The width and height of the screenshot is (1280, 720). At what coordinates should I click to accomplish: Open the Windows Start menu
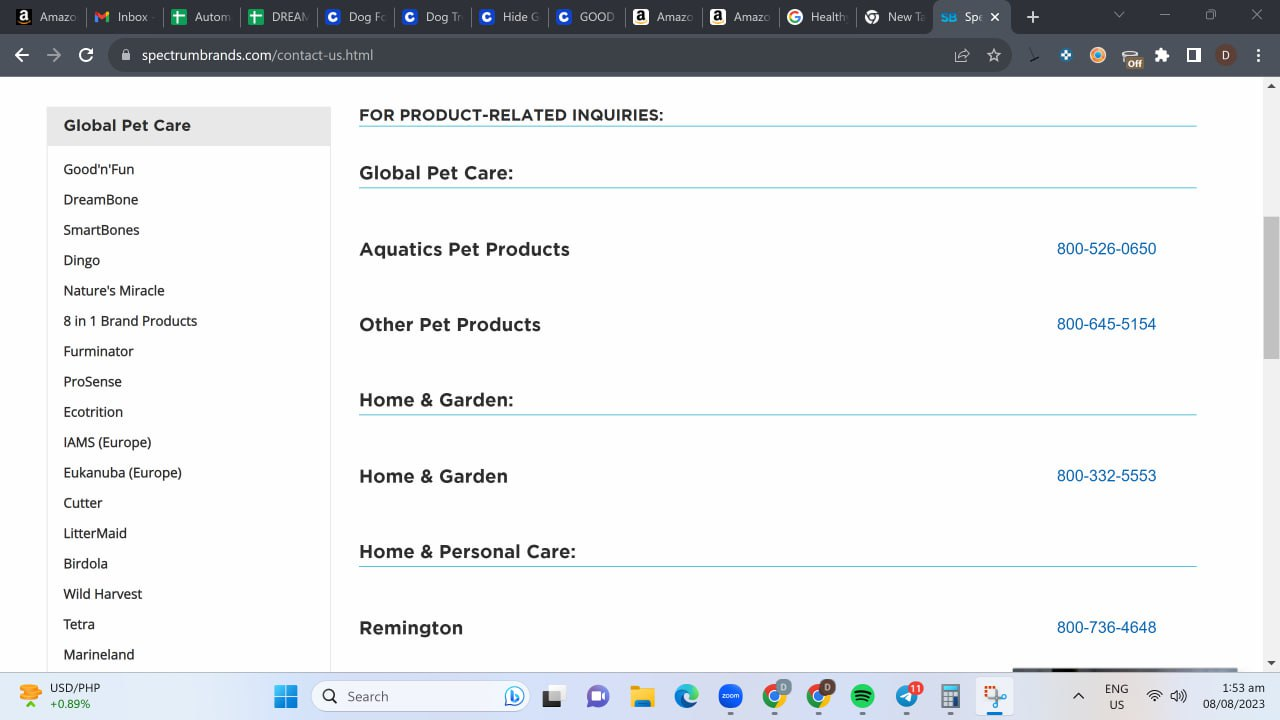point(286,696)
